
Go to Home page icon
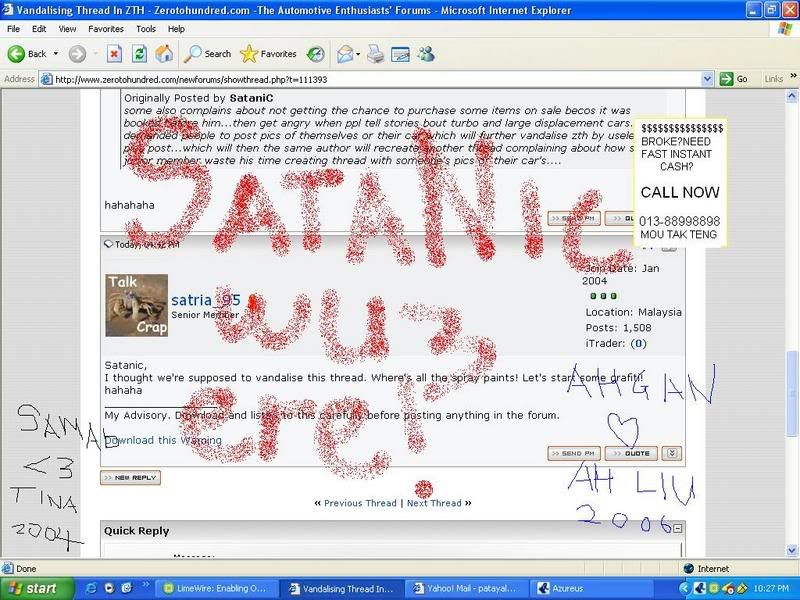pos(164,54)
